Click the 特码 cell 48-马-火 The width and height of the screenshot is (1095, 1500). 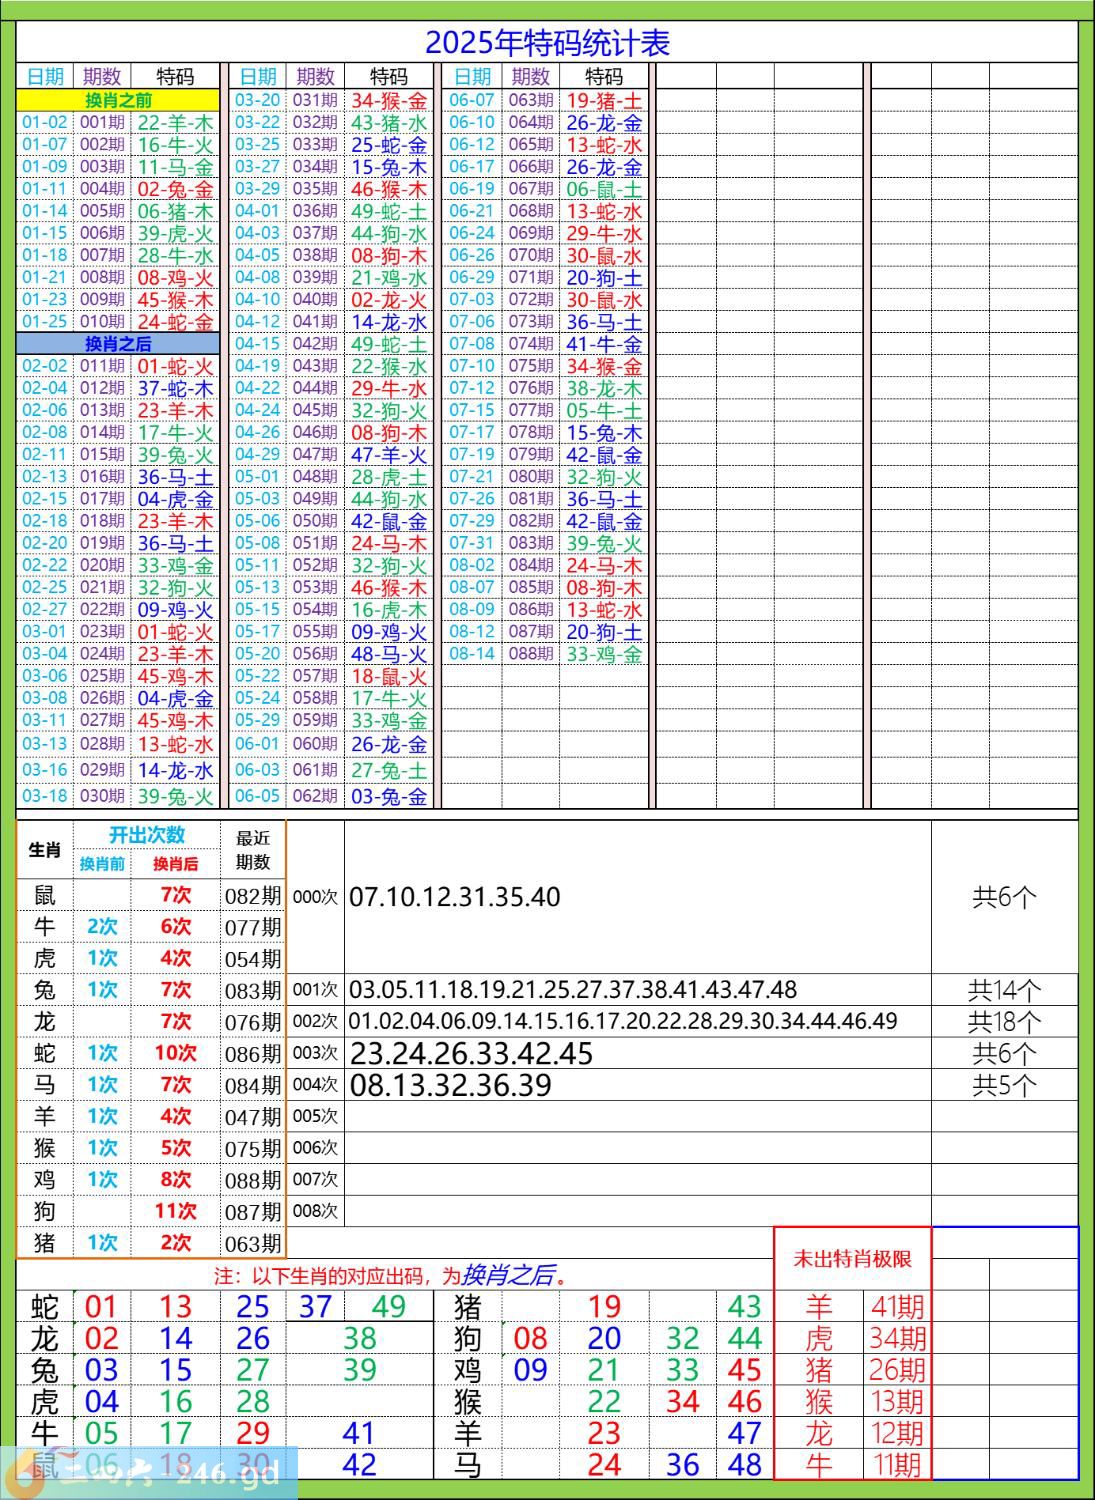click(389, 654)
